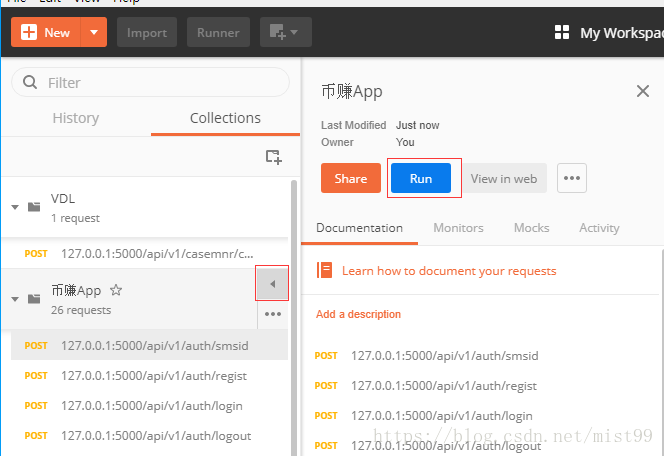This screenshot has height=456, width=664.
Task: Click the blue Run button
Action: (x=421, y=178)
